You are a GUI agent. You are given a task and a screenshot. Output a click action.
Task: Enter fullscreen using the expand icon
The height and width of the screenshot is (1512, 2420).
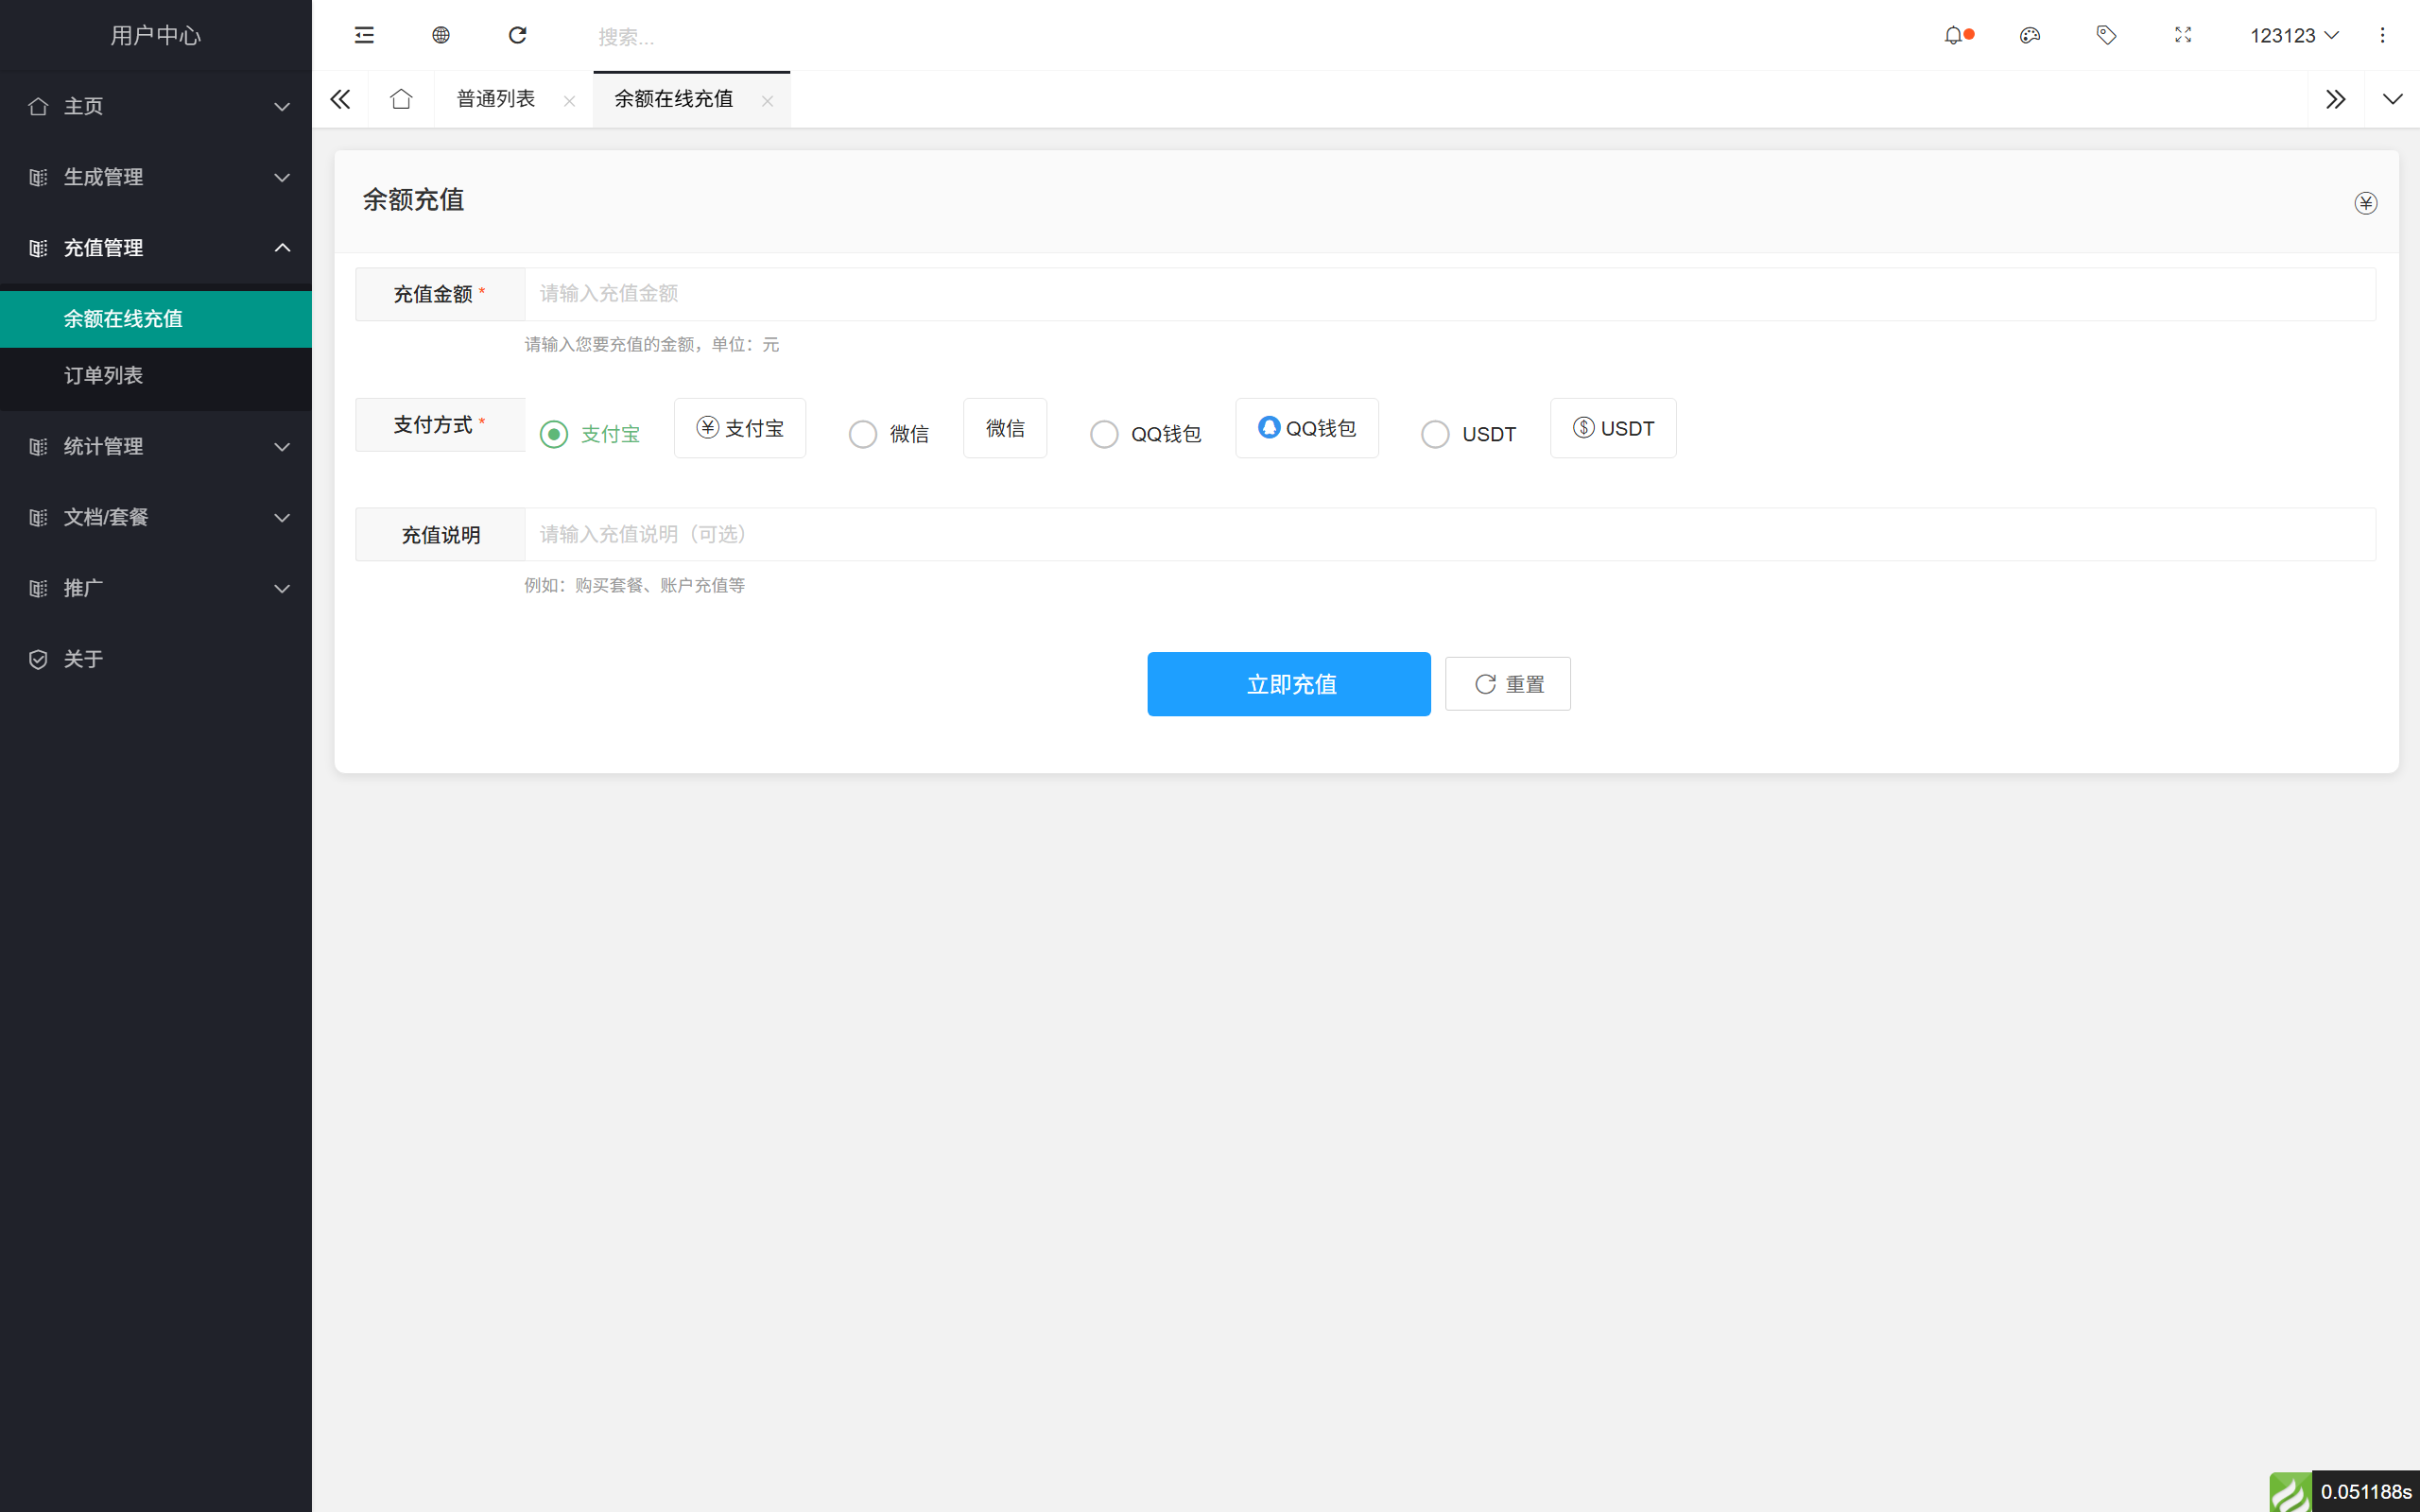click(2183, 35)
